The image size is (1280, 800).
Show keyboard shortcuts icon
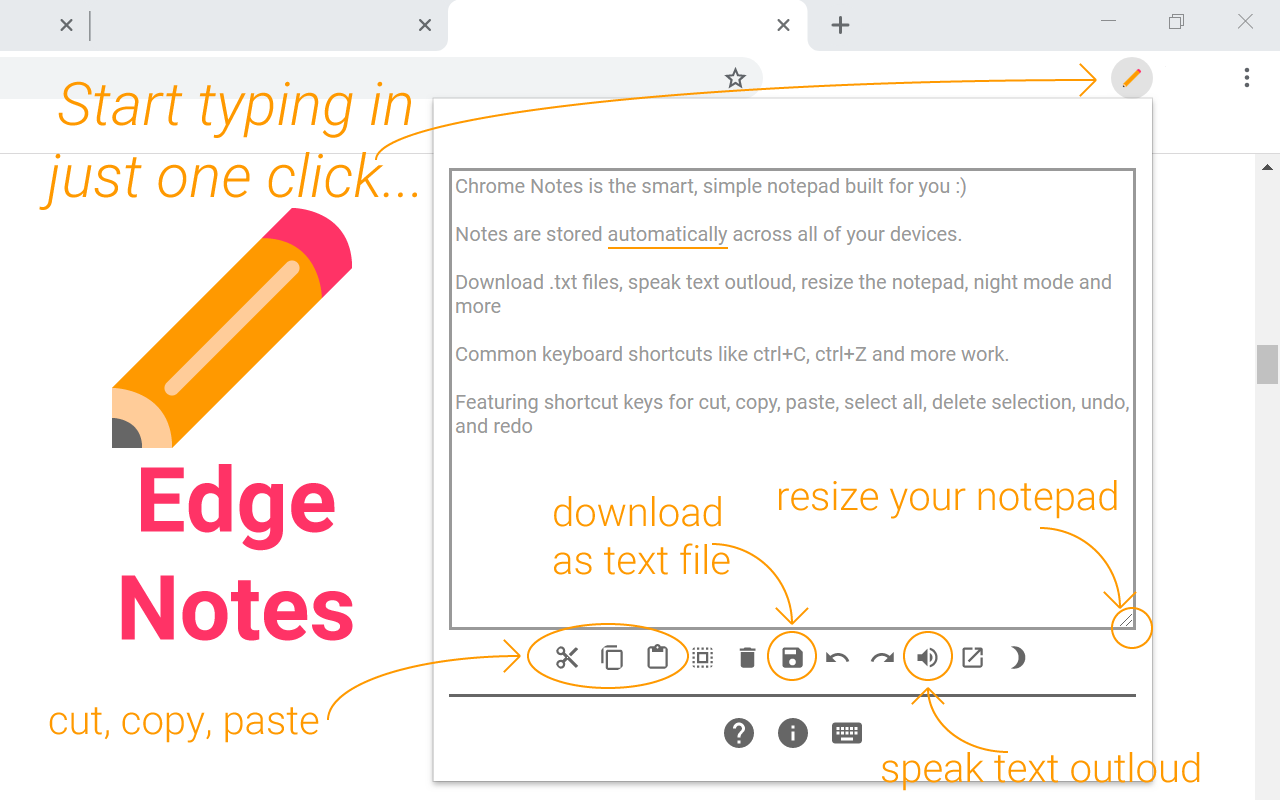point(847,733)
